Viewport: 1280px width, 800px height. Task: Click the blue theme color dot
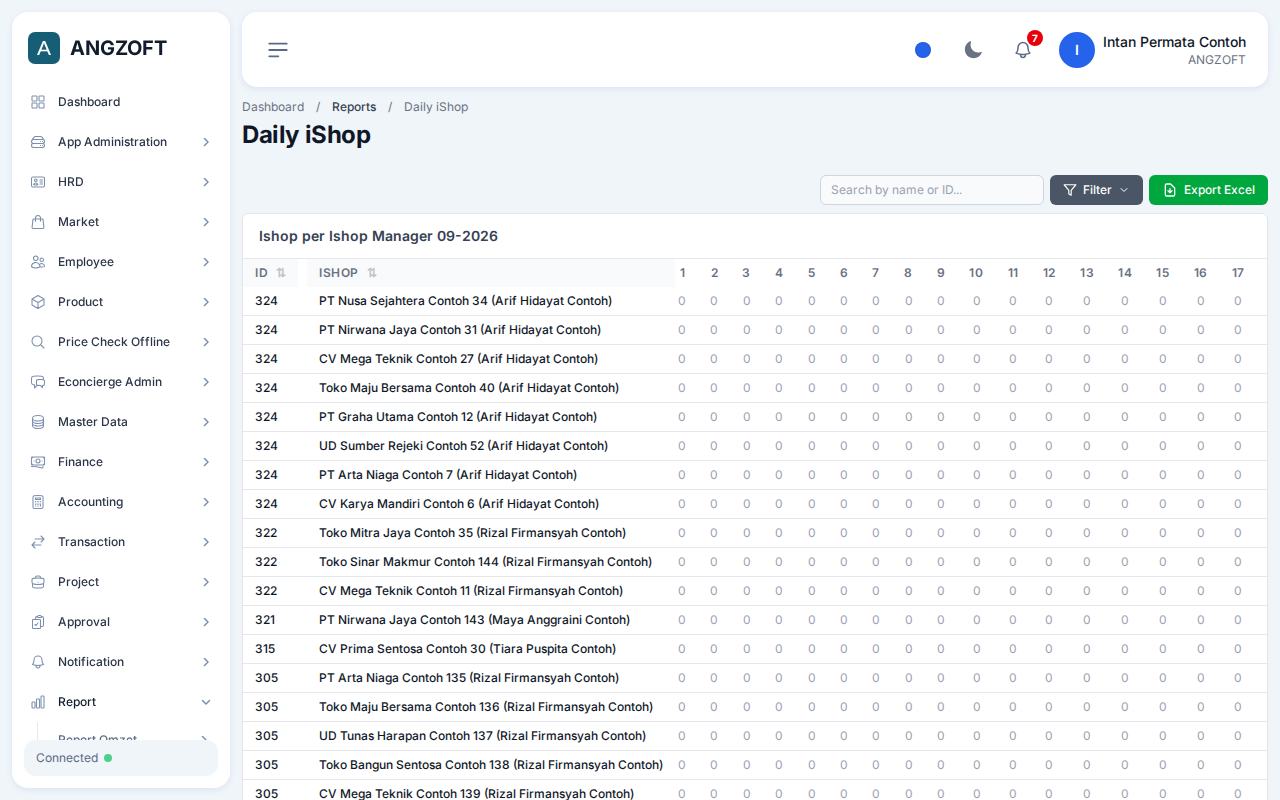point(923,50)
